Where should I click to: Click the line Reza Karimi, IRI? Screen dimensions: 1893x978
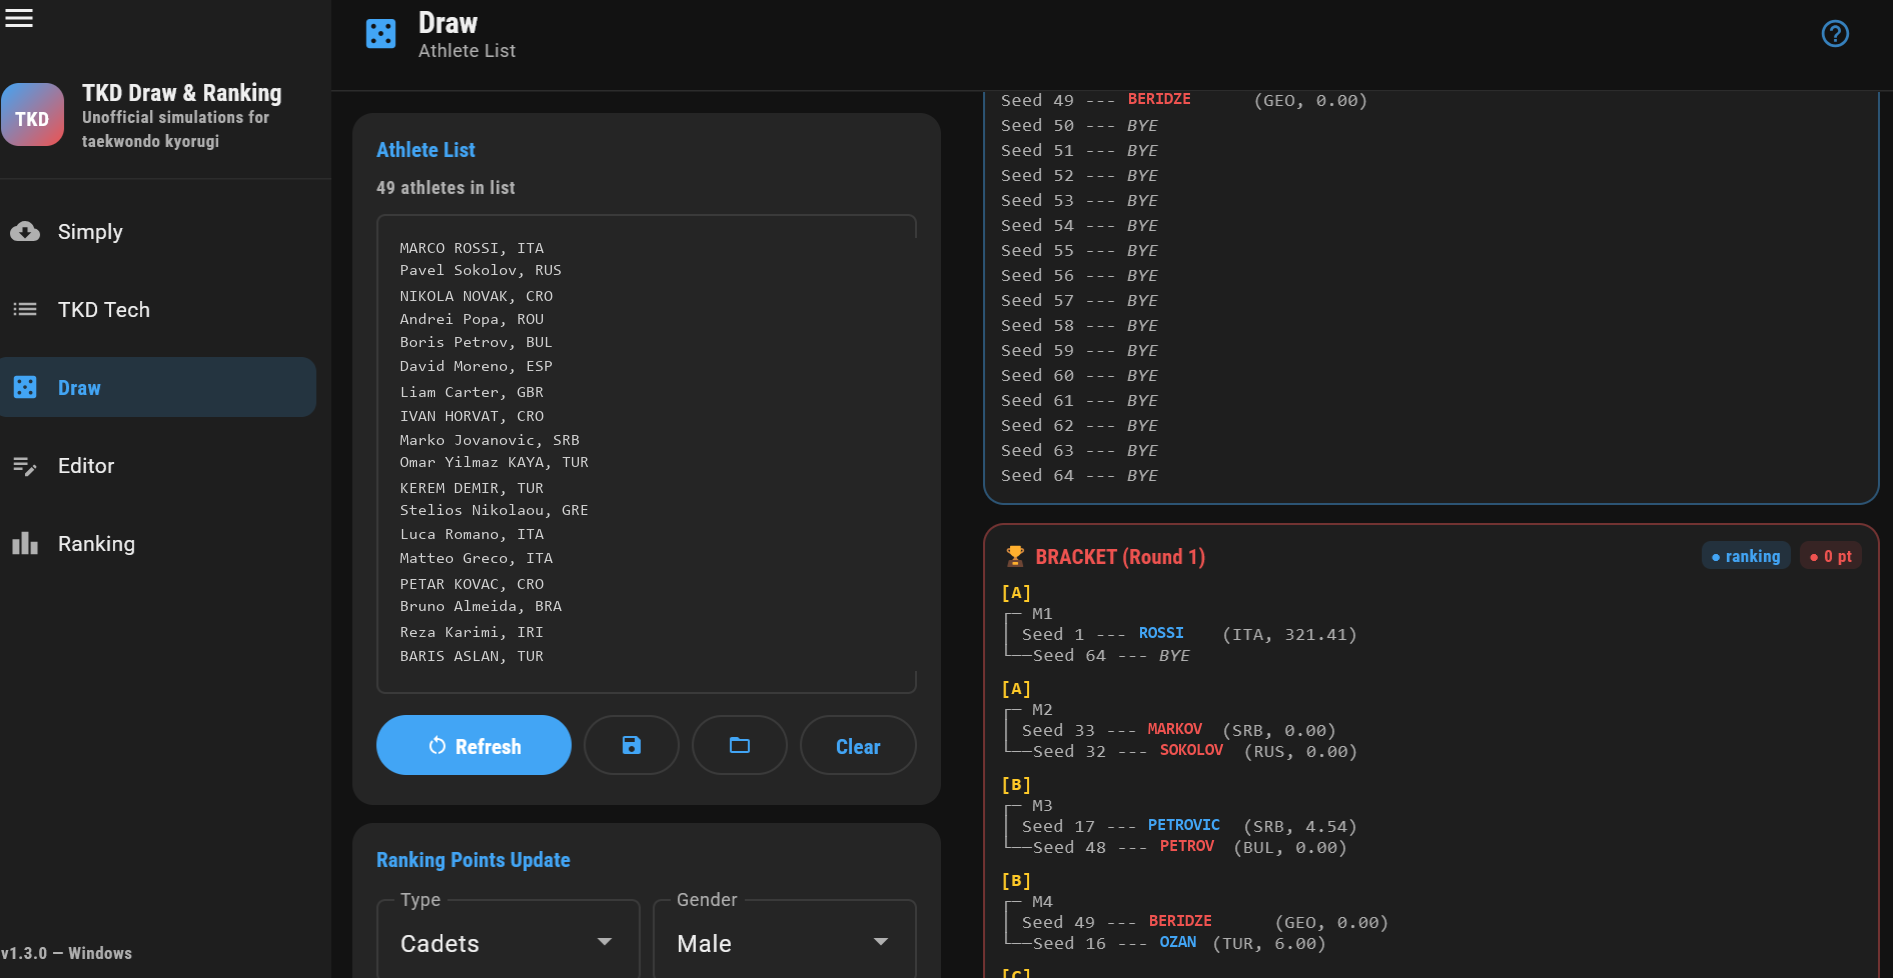[x=472, y=632]
